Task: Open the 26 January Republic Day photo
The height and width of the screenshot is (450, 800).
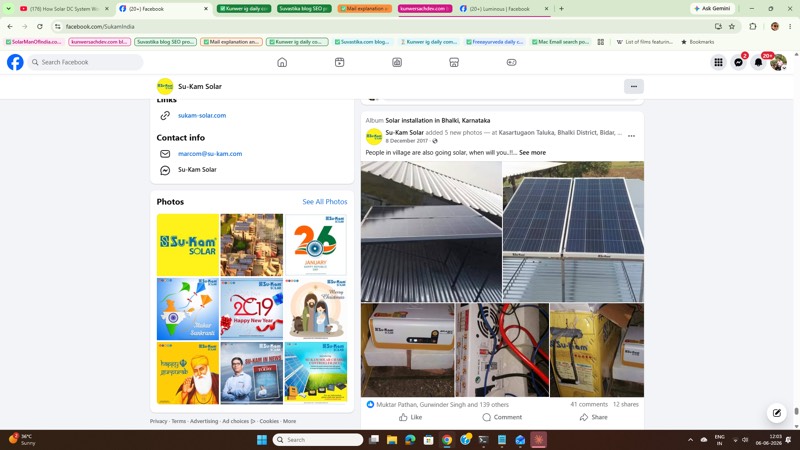Action: click(316, 245)
